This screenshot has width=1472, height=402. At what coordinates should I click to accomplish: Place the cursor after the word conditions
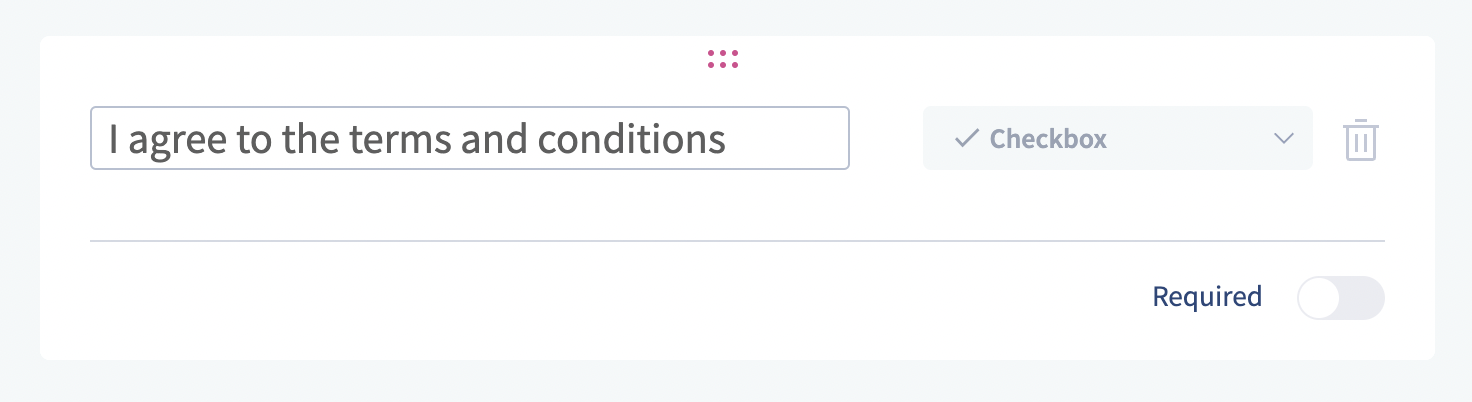pyautogui.click(x=728, y=139)
